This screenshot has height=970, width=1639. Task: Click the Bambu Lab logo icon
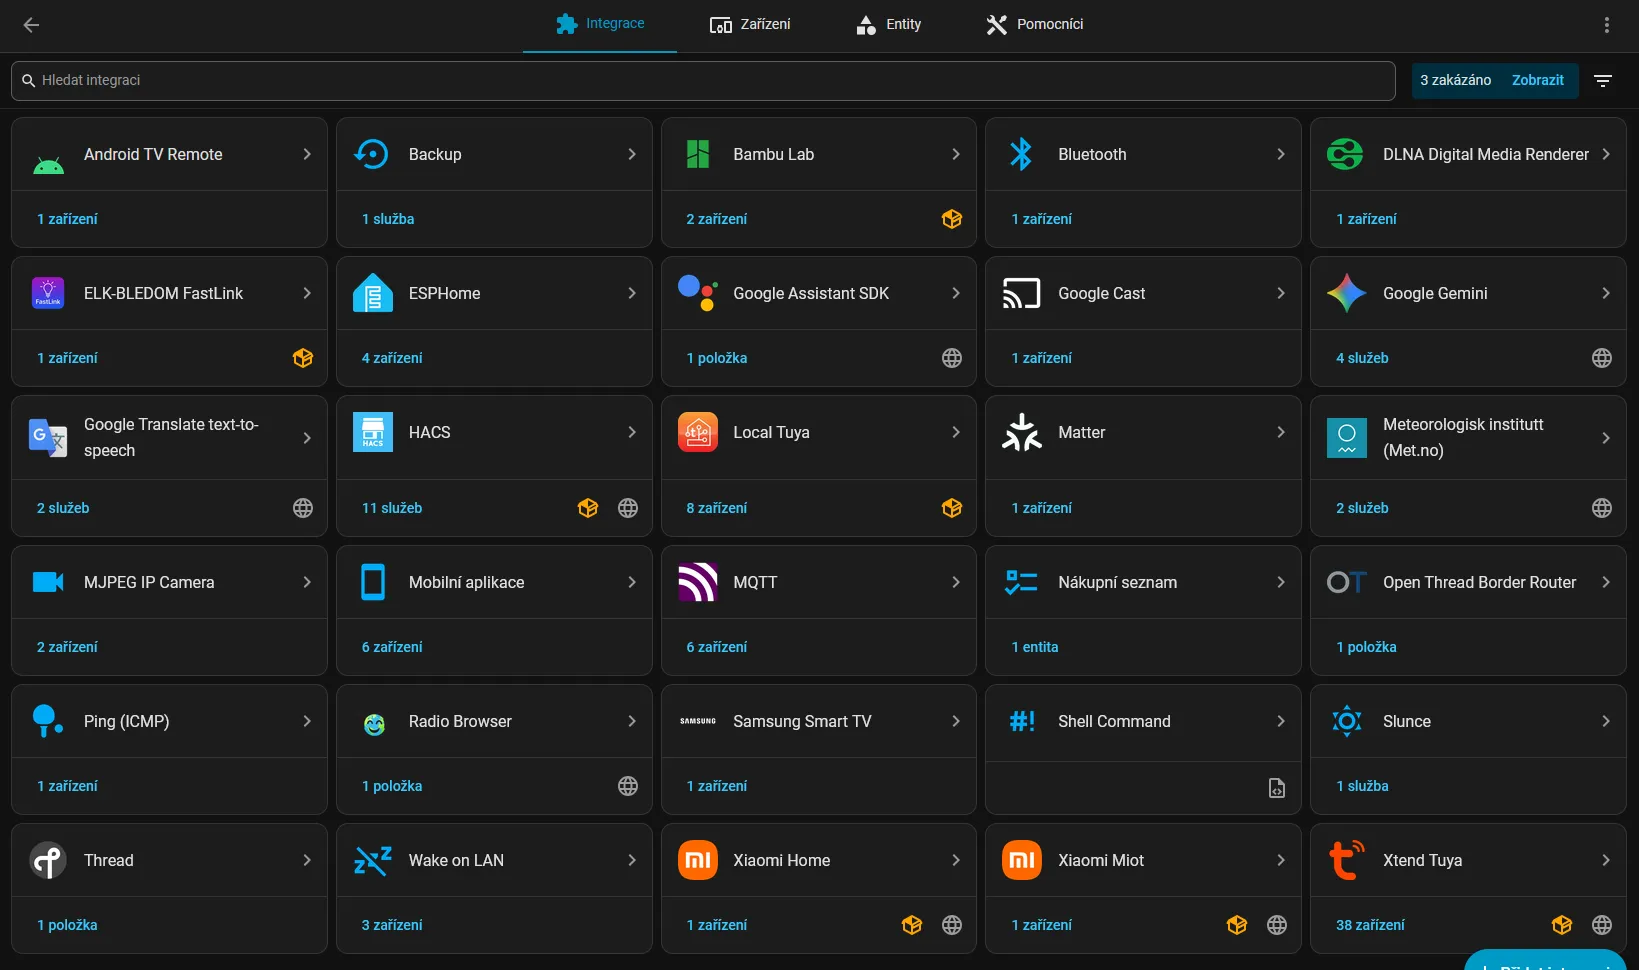click(698, 154)
